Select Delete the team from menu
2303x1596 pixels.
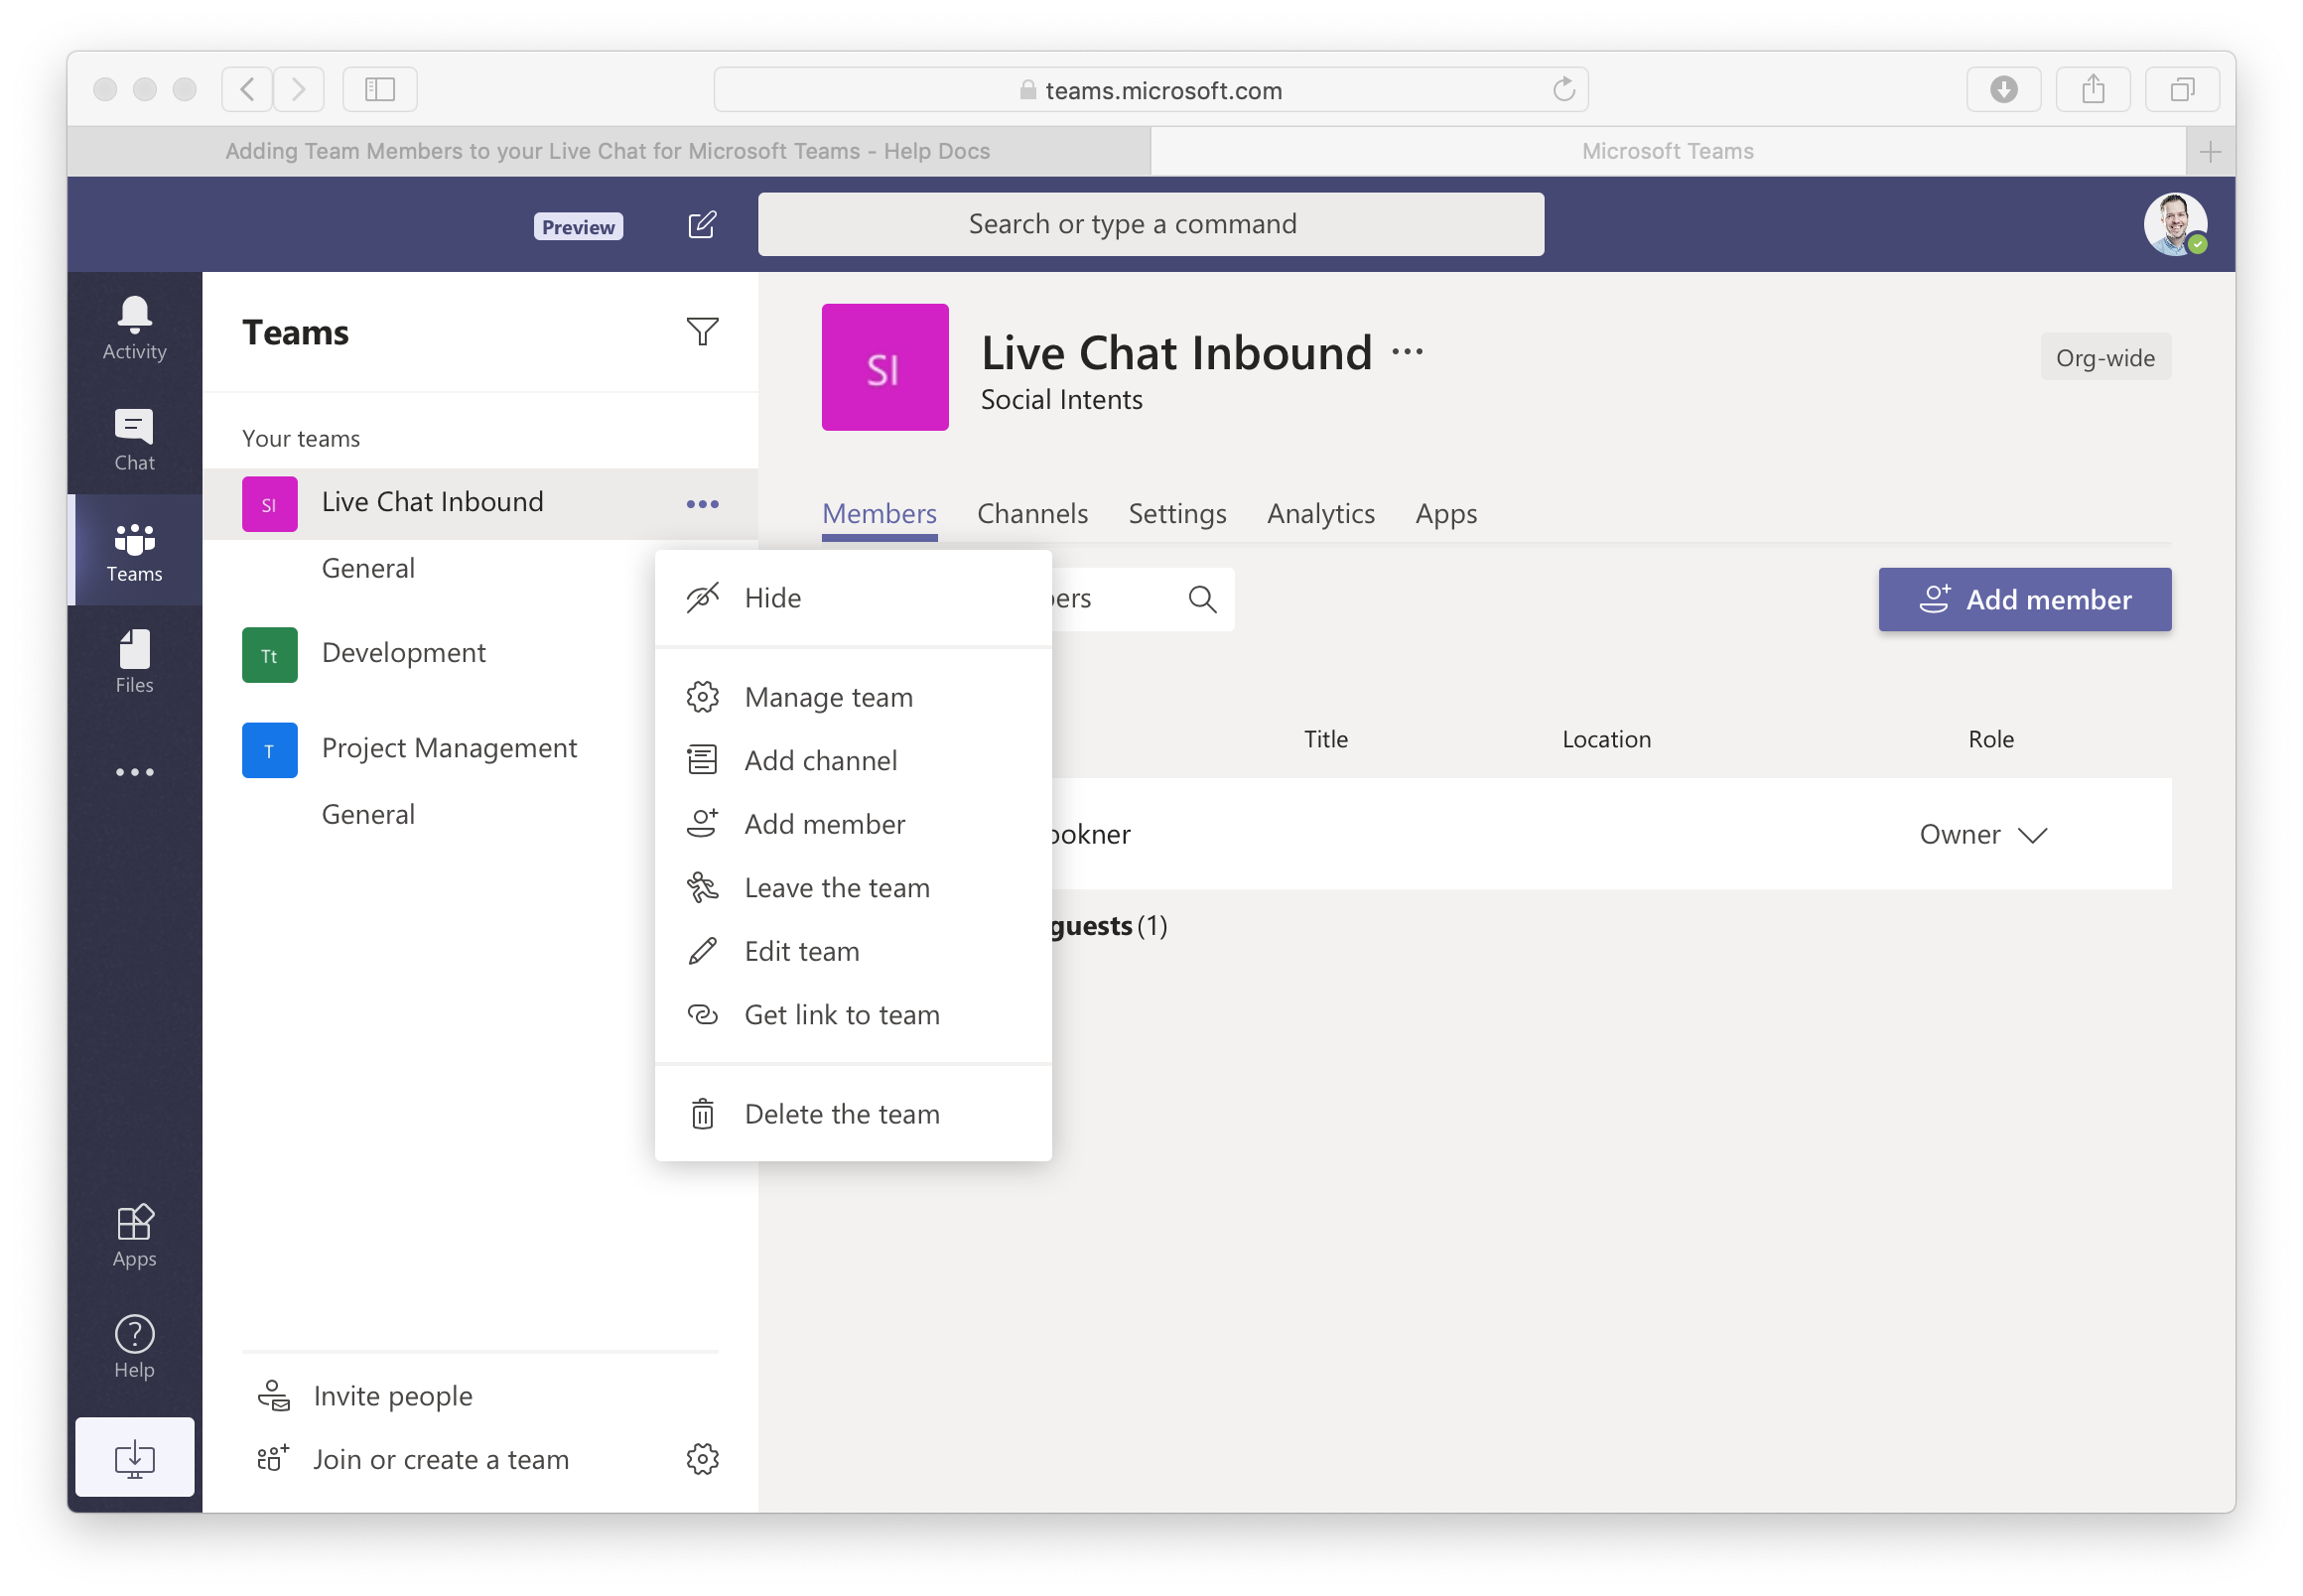(x=841, y=1113)
